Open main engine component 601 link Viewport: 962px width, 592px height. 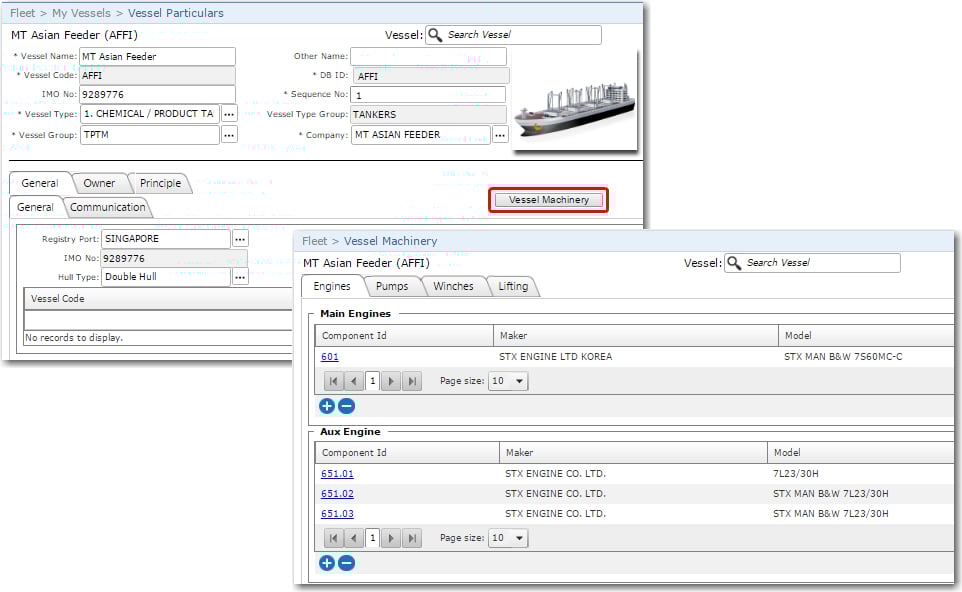pos(330,357)
